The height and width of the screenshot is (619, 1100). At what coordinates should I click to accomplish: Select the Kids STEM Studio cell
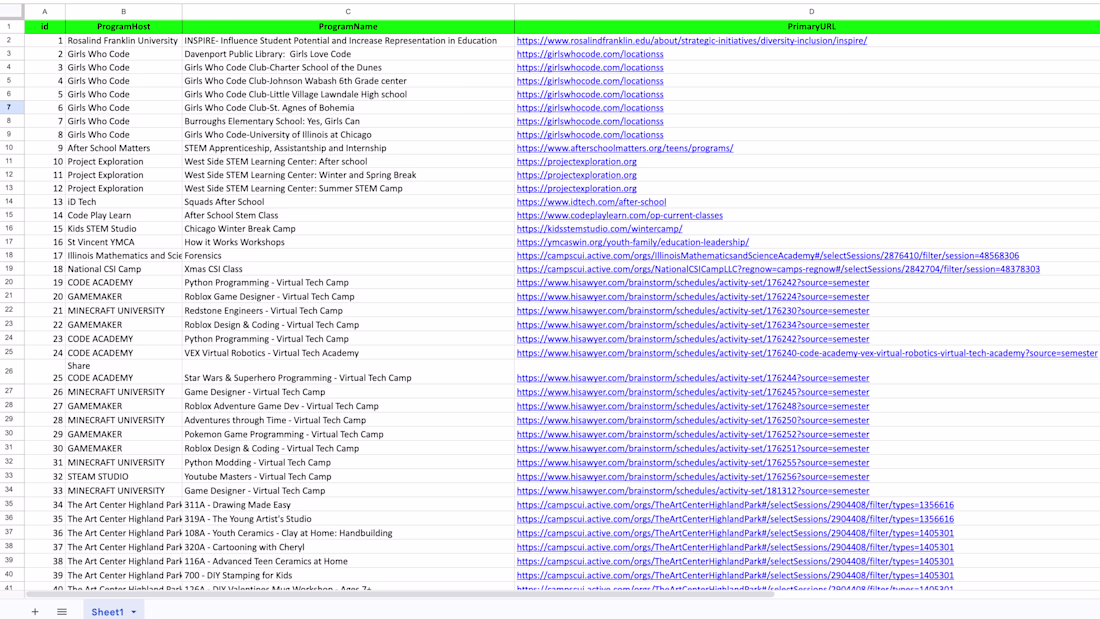click(x=123, y=229)
